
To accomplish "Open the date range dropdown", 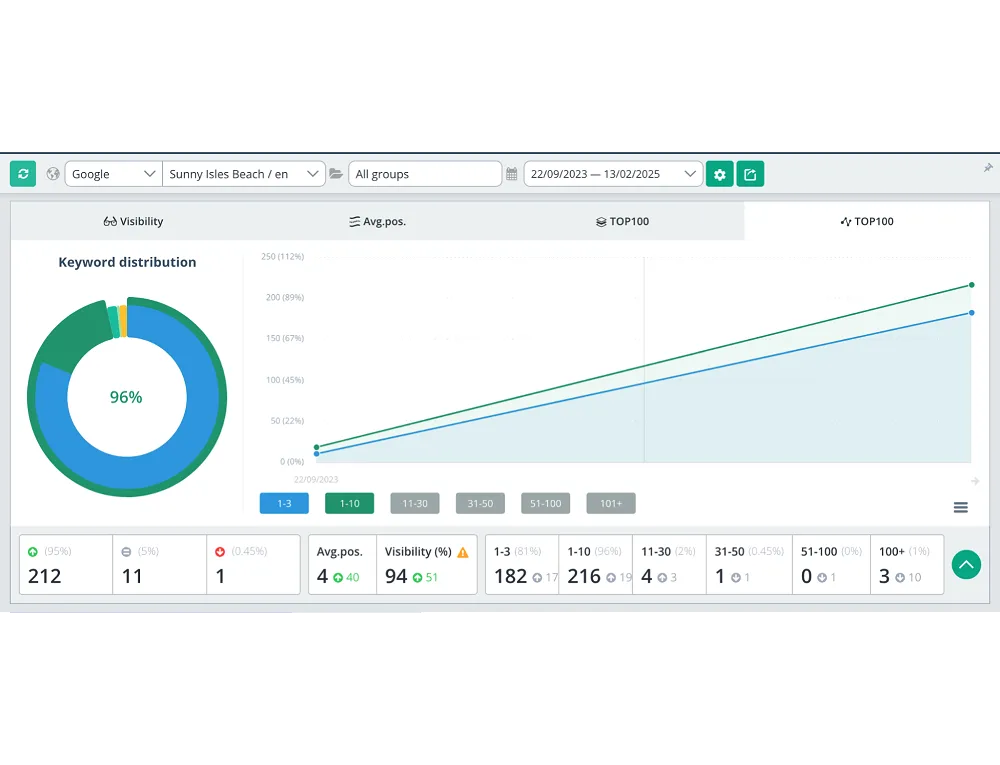I will 613,174.
